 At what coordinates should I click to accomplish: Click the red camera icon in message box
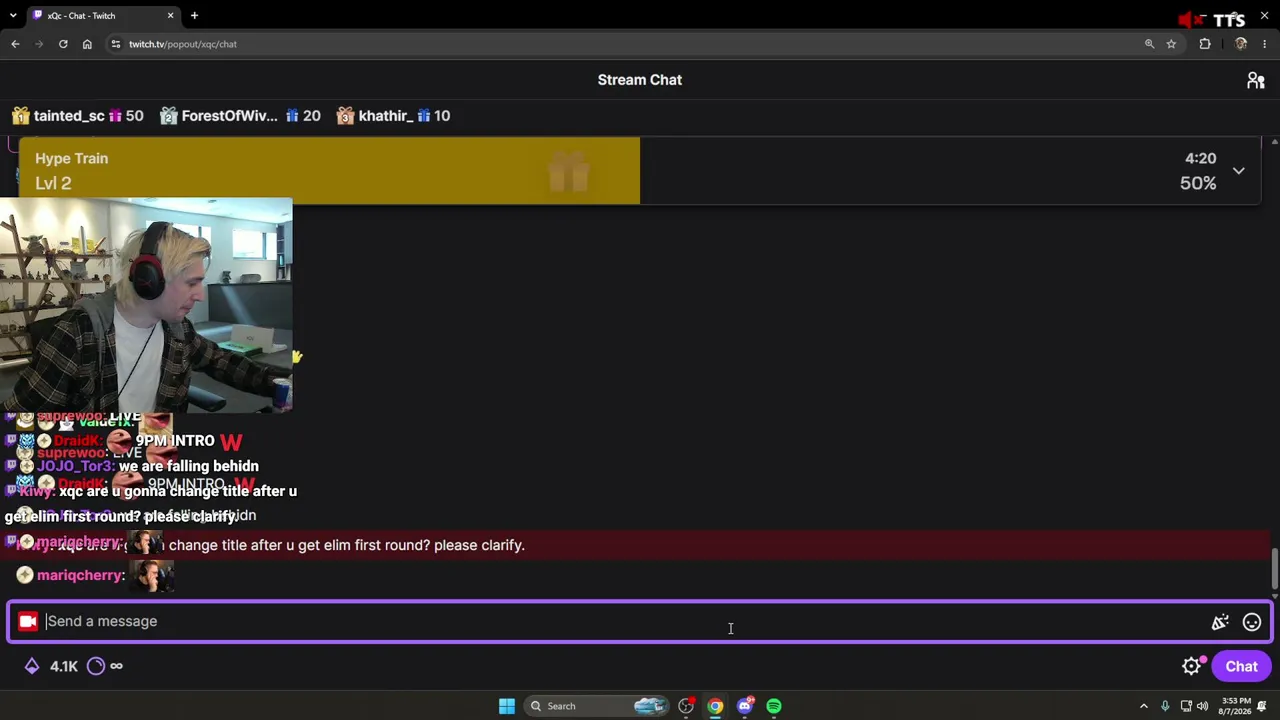(28, 621)
